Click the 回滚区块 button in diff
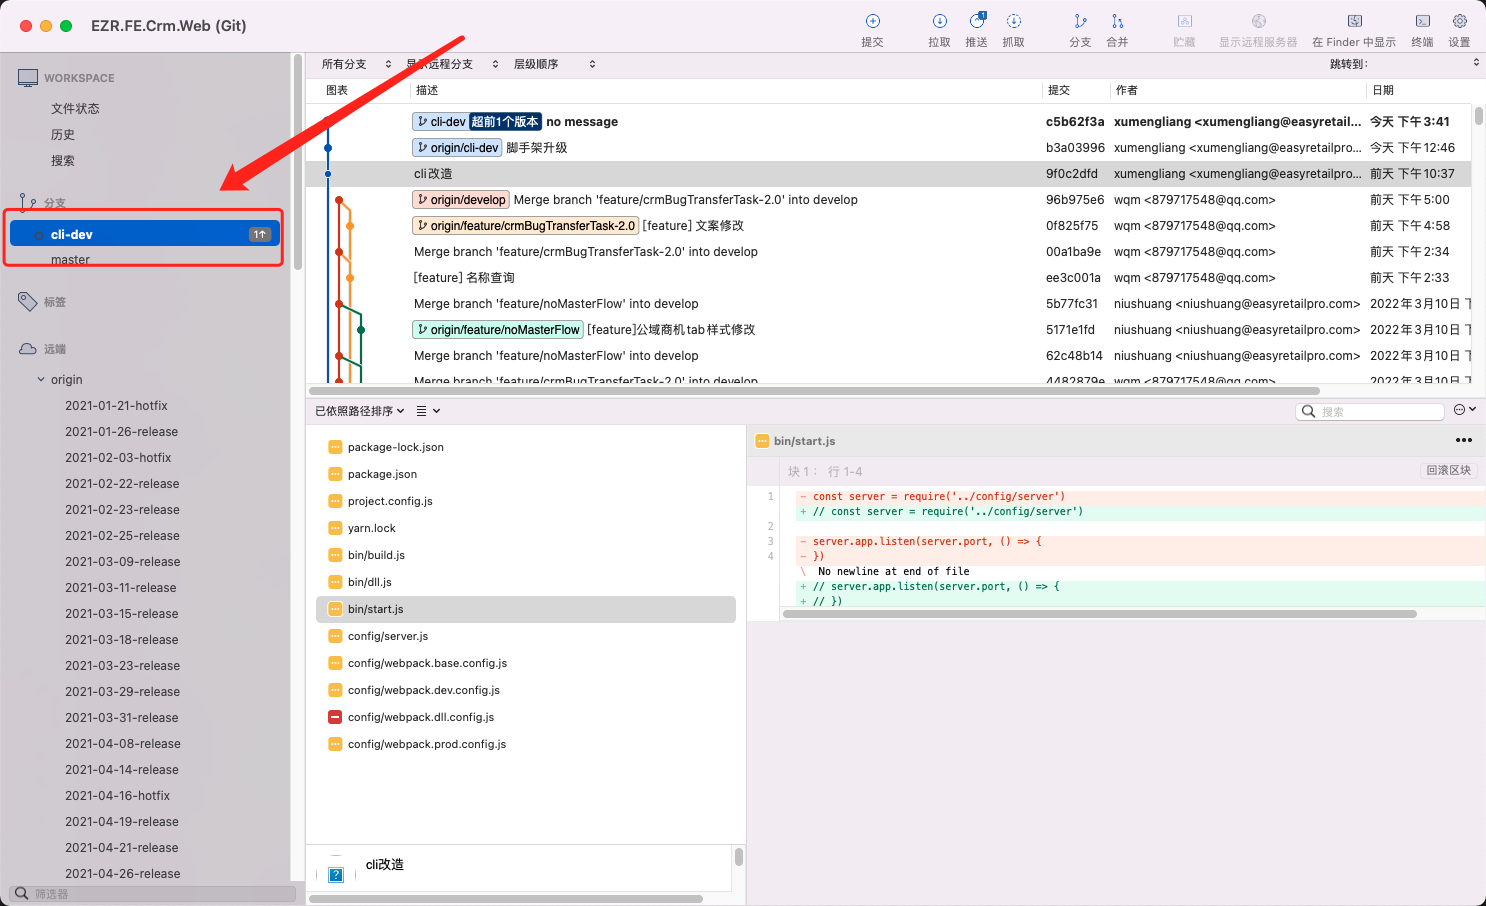Screen dimensions: 1486x906 click(1448, 471)
